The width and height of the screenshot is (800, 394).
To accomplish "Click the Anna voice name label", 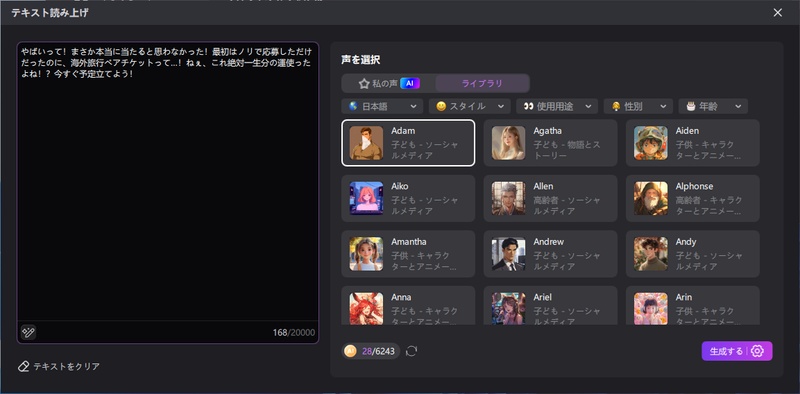I will [401, 297].
